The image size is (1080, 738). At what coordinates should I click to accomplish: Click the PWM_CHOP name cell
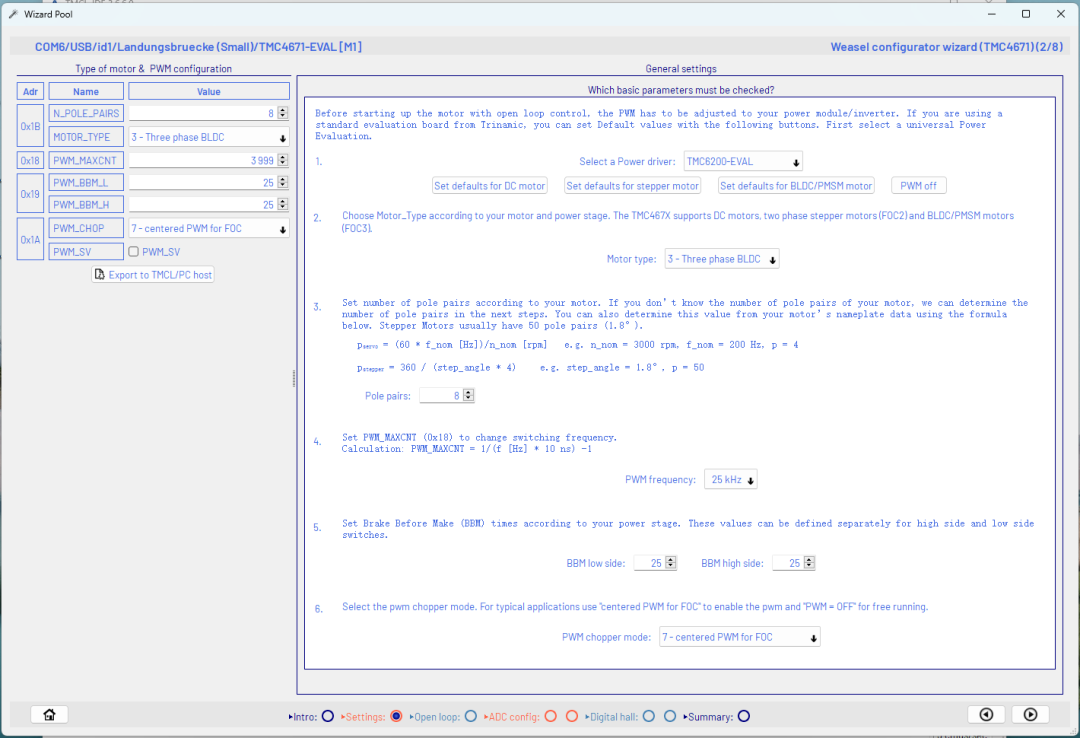(x=86, y=228)
